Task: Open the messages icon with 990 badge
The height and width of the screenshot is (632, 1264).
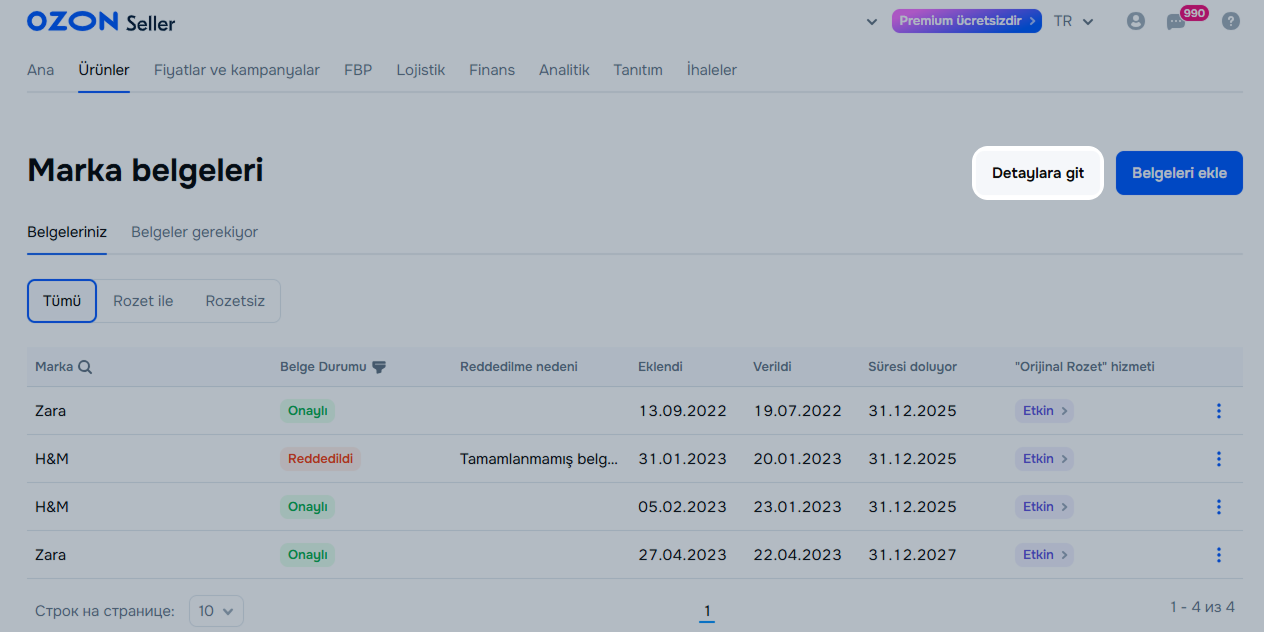Action: [x=1176, y=21]
